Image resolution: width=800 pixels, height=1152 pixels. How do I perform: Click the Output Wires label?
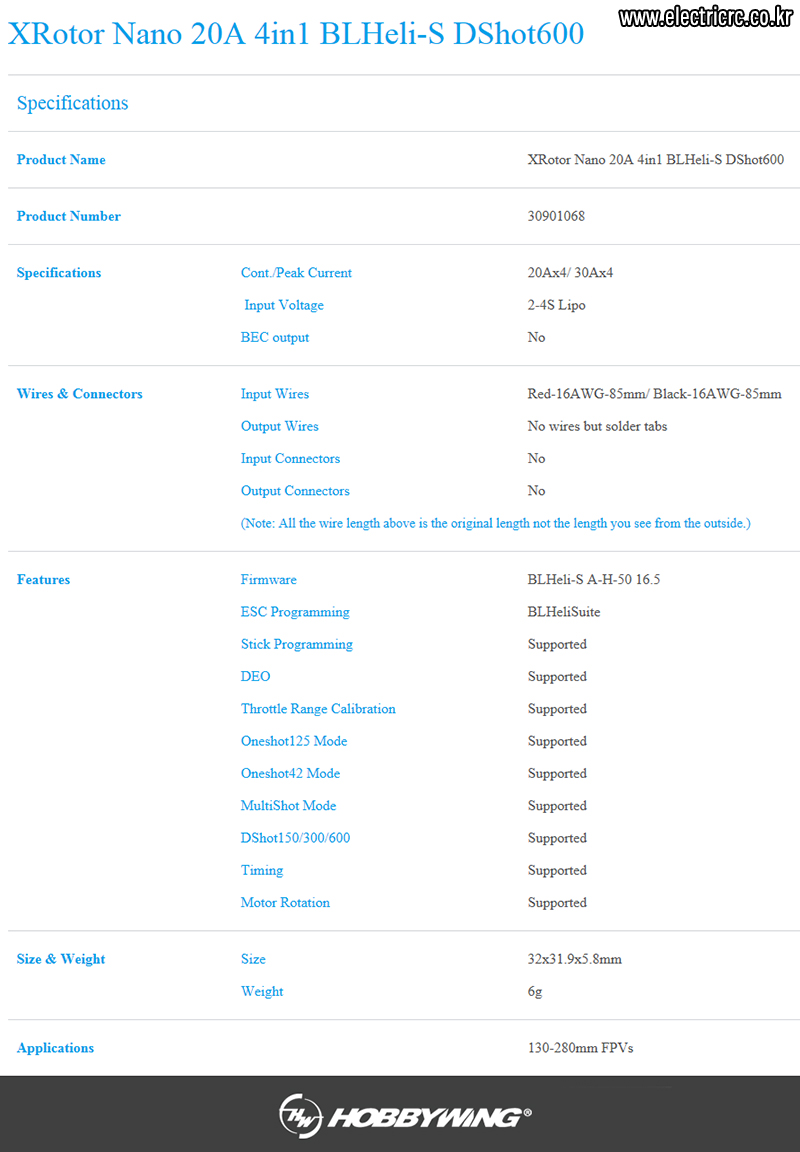(280, 426)
